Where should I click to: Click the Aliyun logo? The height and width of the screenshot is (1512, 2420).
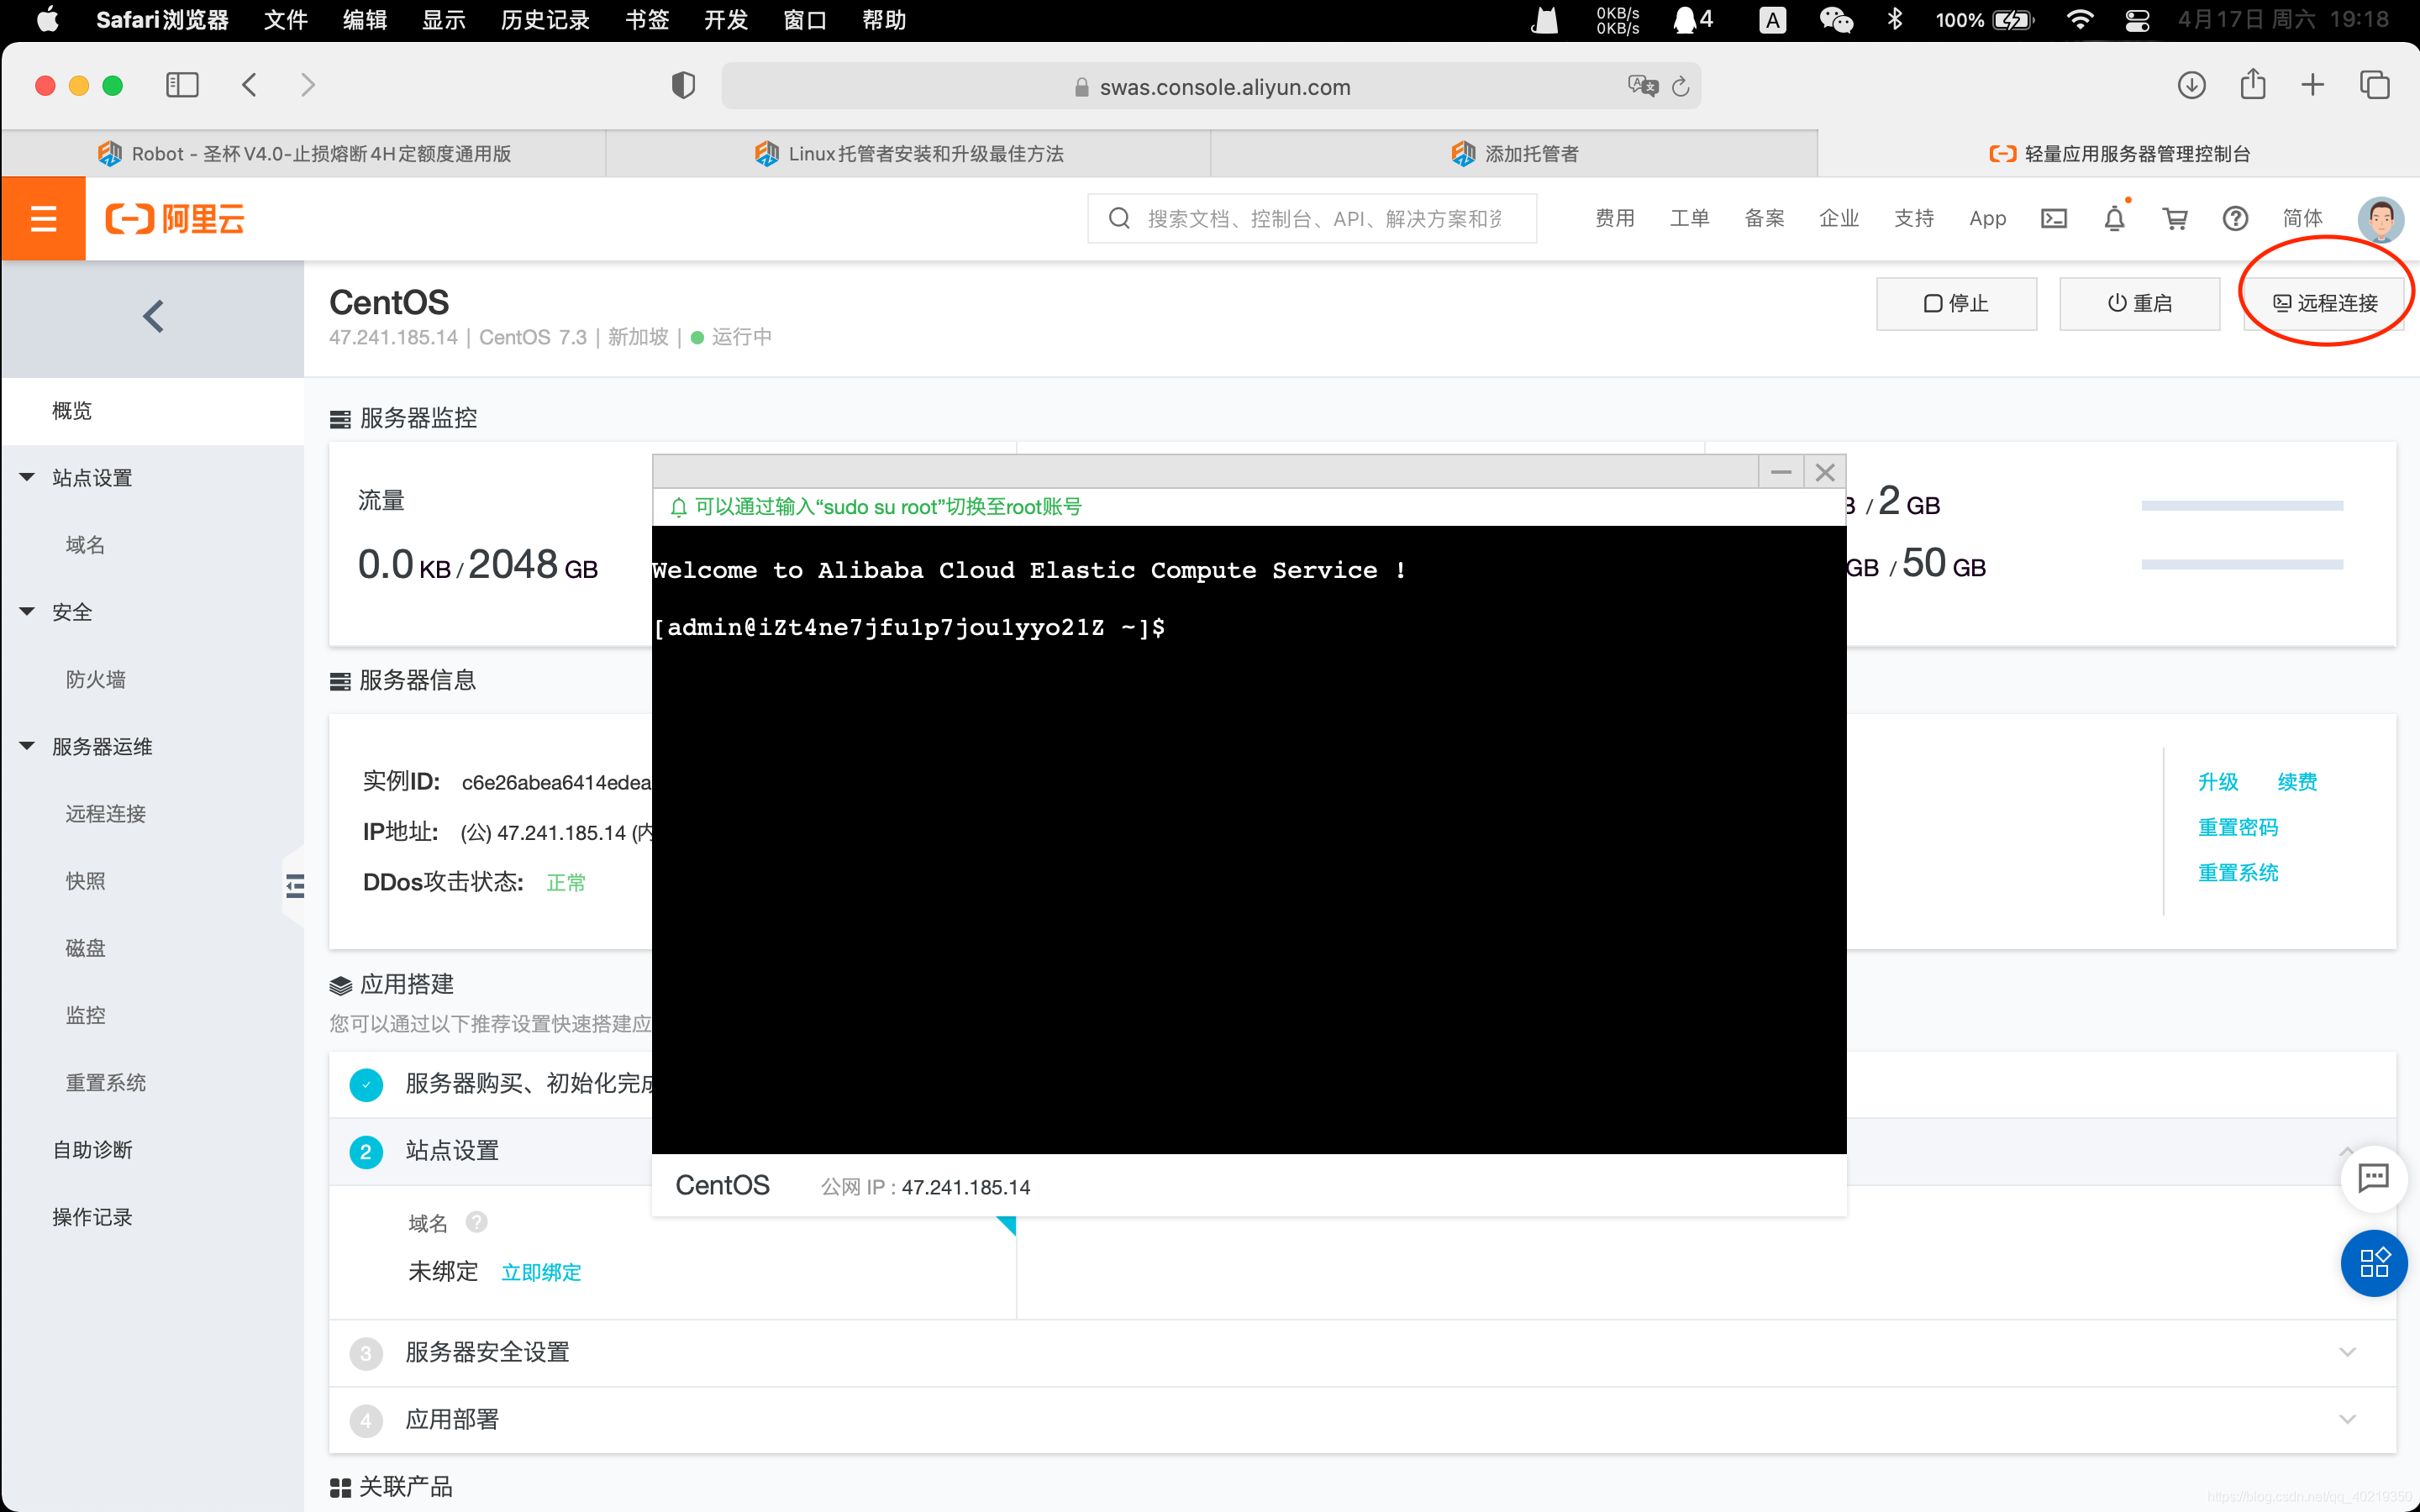[x=175, y=218]
